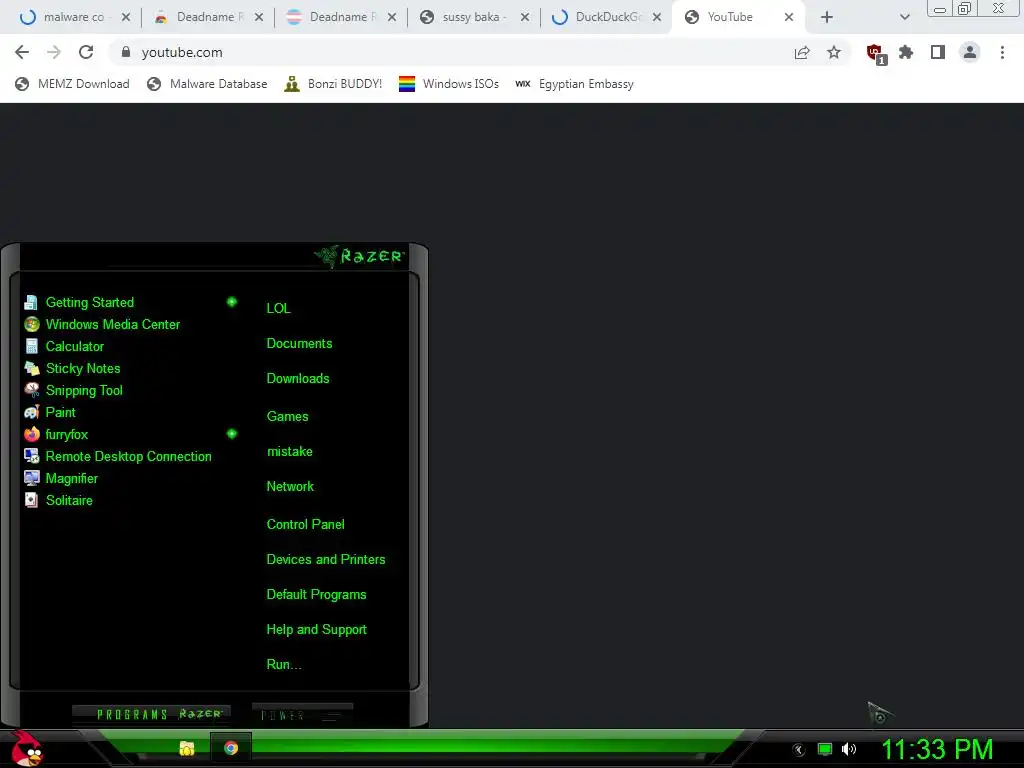Open the LOL user folder
This screenshot has height=768, width=1024.
[278, 308]
